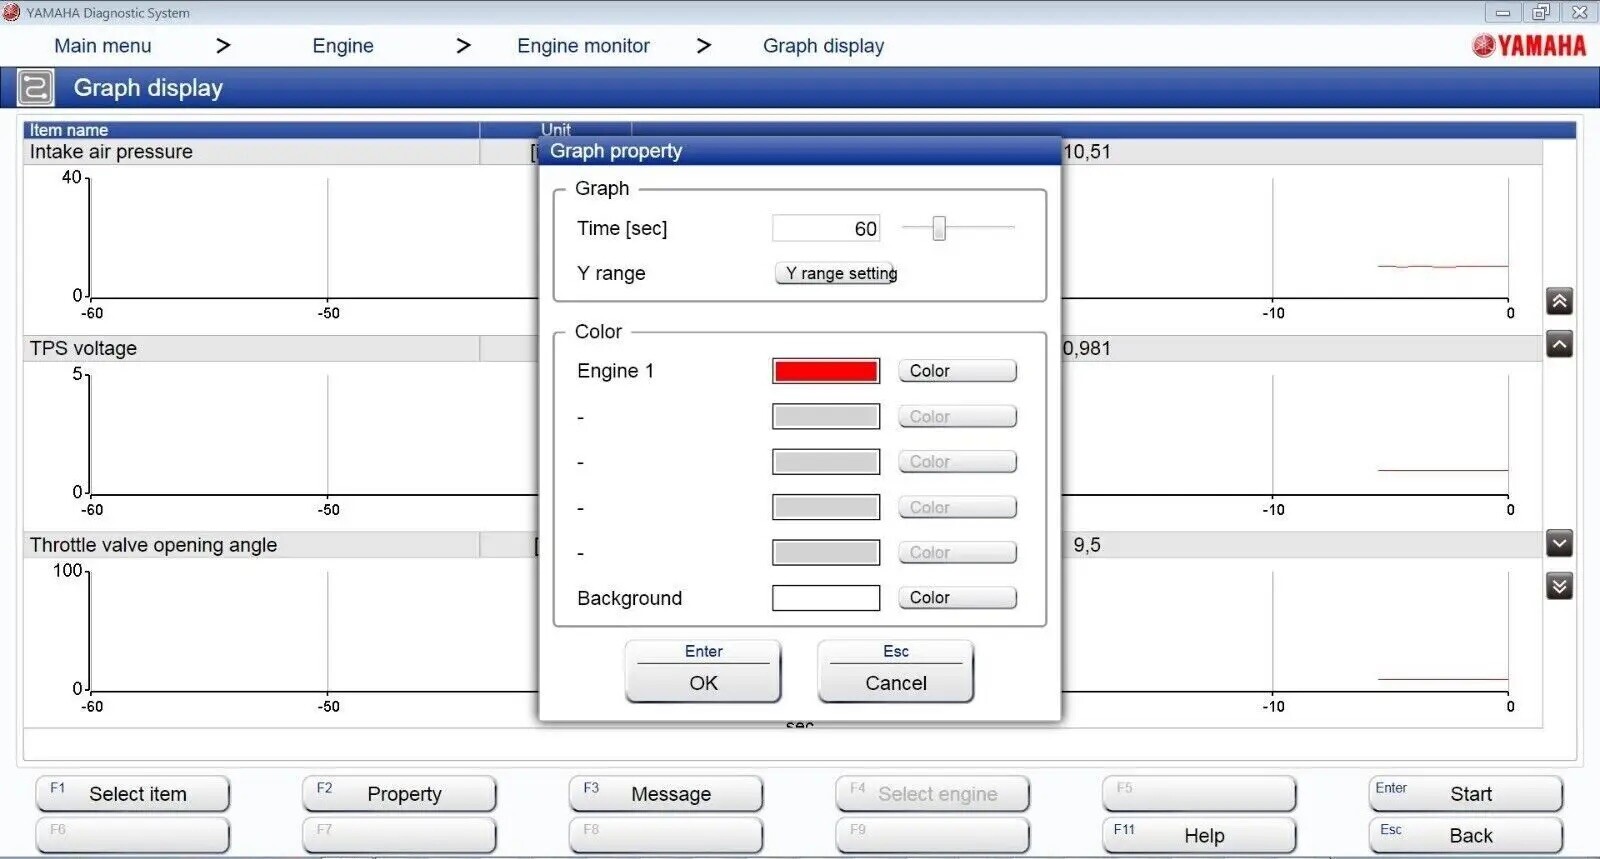
Task: Click the value 10,51
Action: [1087, 152]
